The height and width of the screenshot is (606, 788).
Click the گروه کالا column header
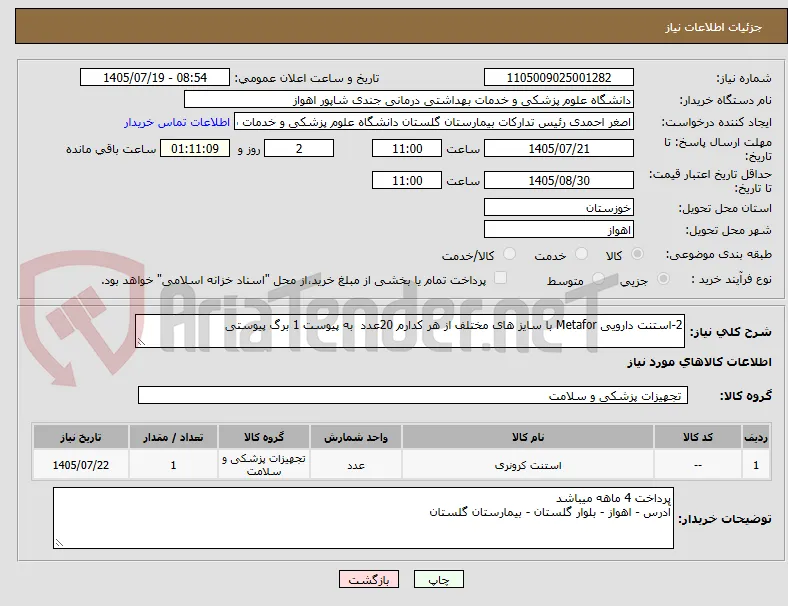tap(264, 437)
